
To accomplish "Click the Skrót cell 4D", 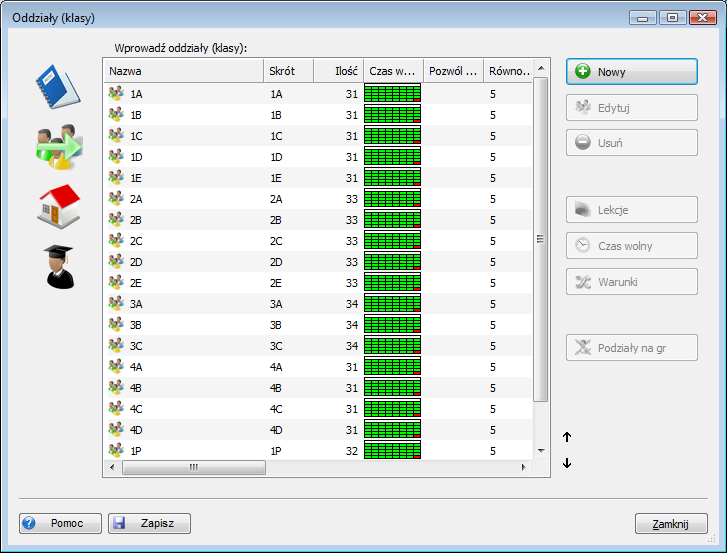I will tap(276, 430).
